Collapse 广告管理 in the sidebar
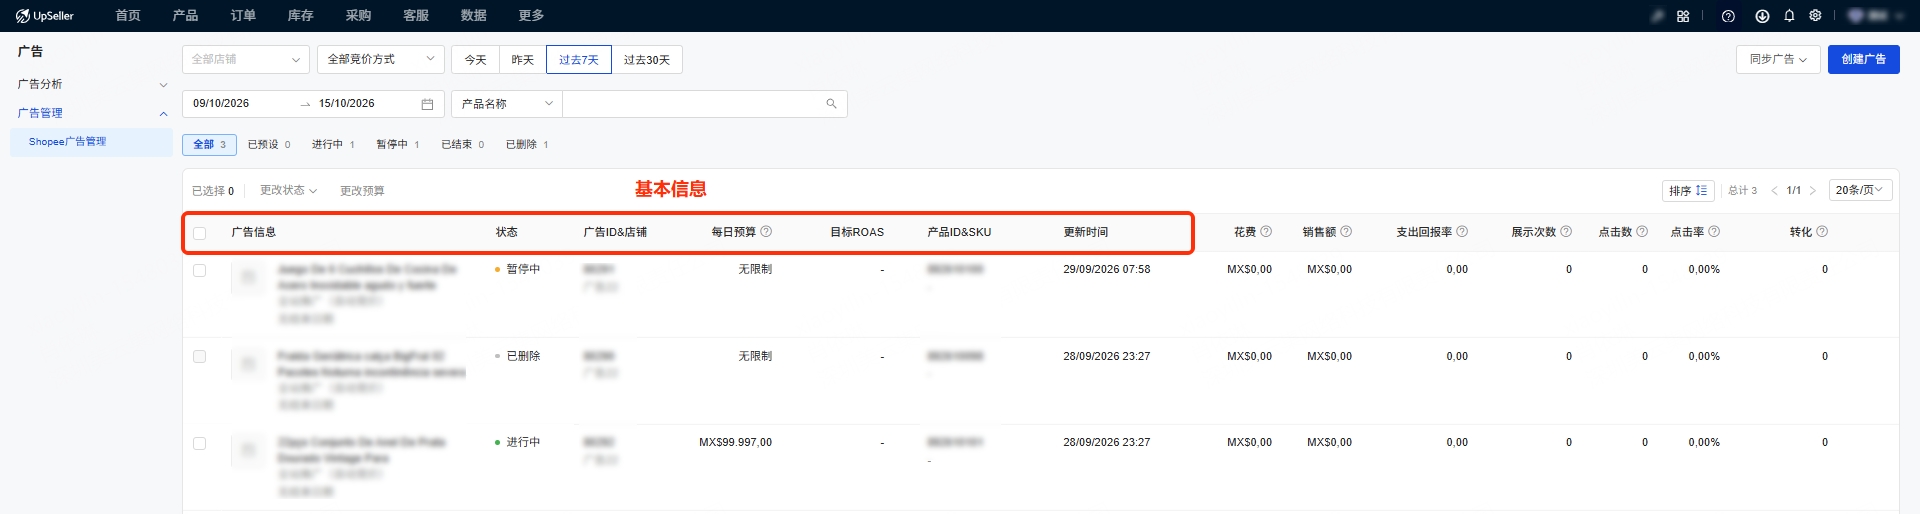1920x514 pixels. click(90, 113)
